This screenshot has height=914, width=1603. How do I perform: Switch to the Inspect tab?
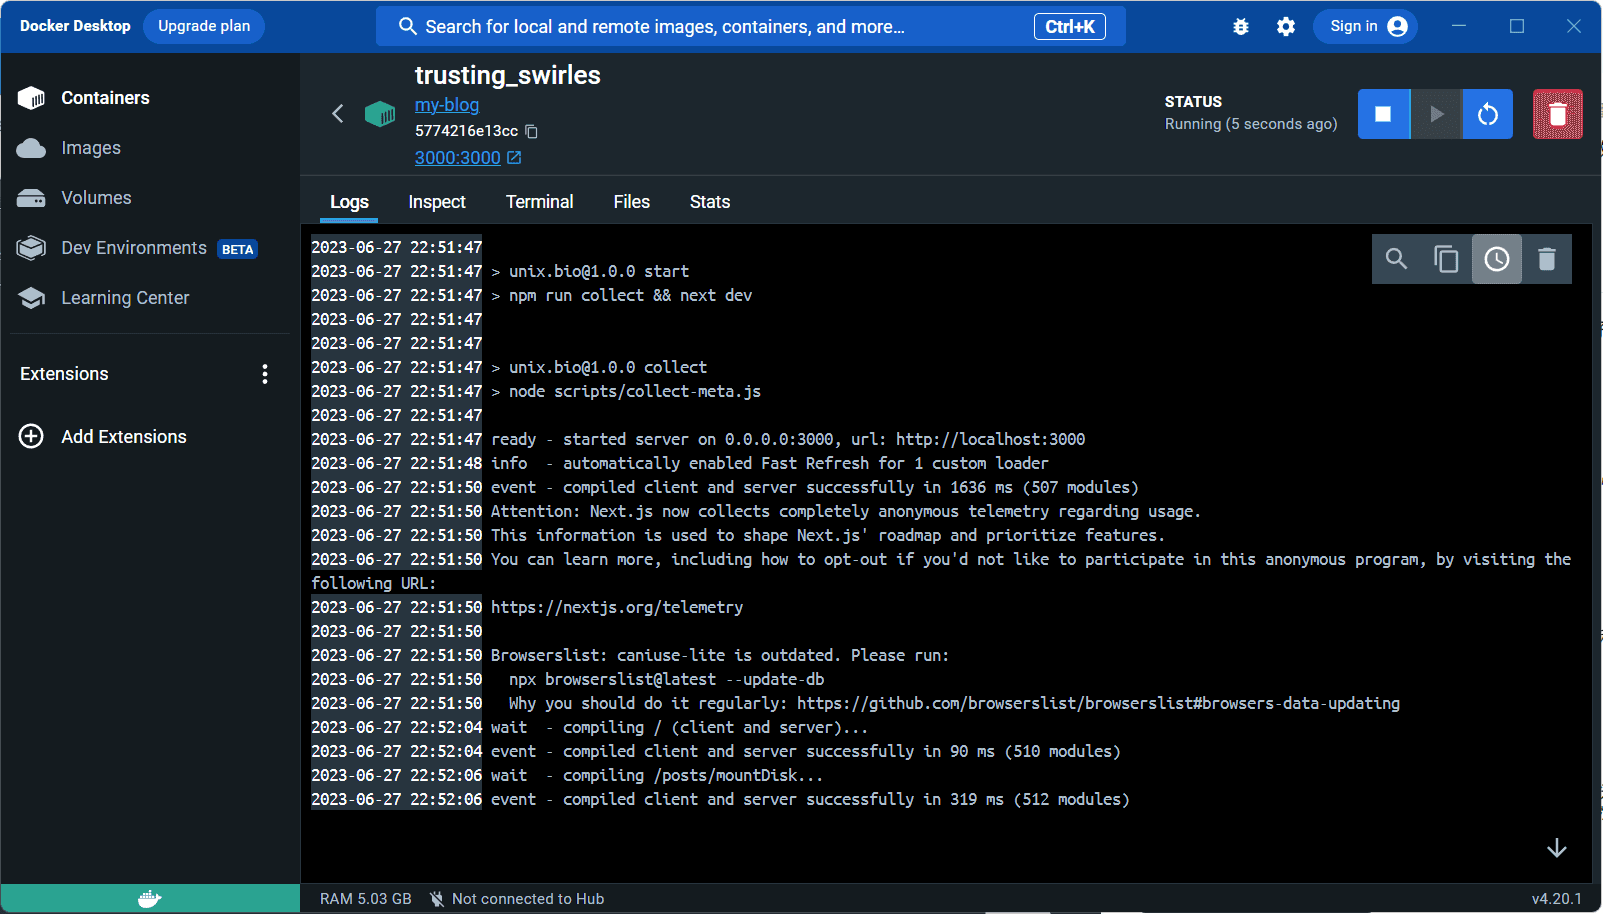pos(437,202)
